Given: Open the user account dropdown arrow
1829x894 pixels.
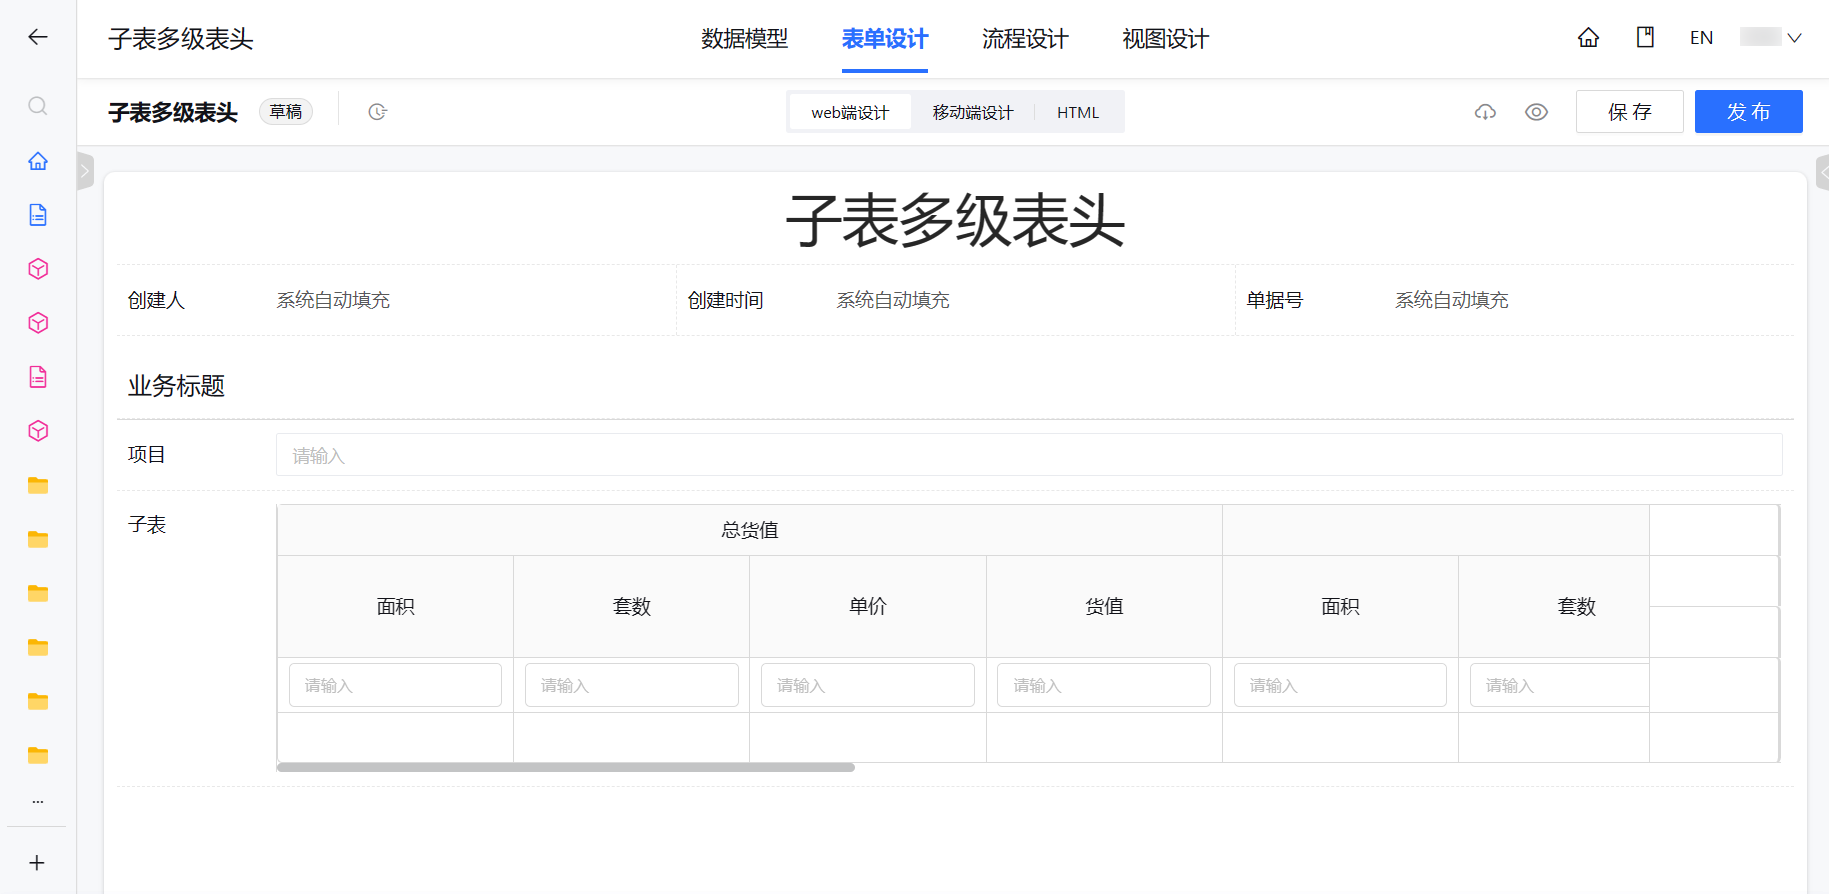Looking at the screenshot, I should 1794,38.
